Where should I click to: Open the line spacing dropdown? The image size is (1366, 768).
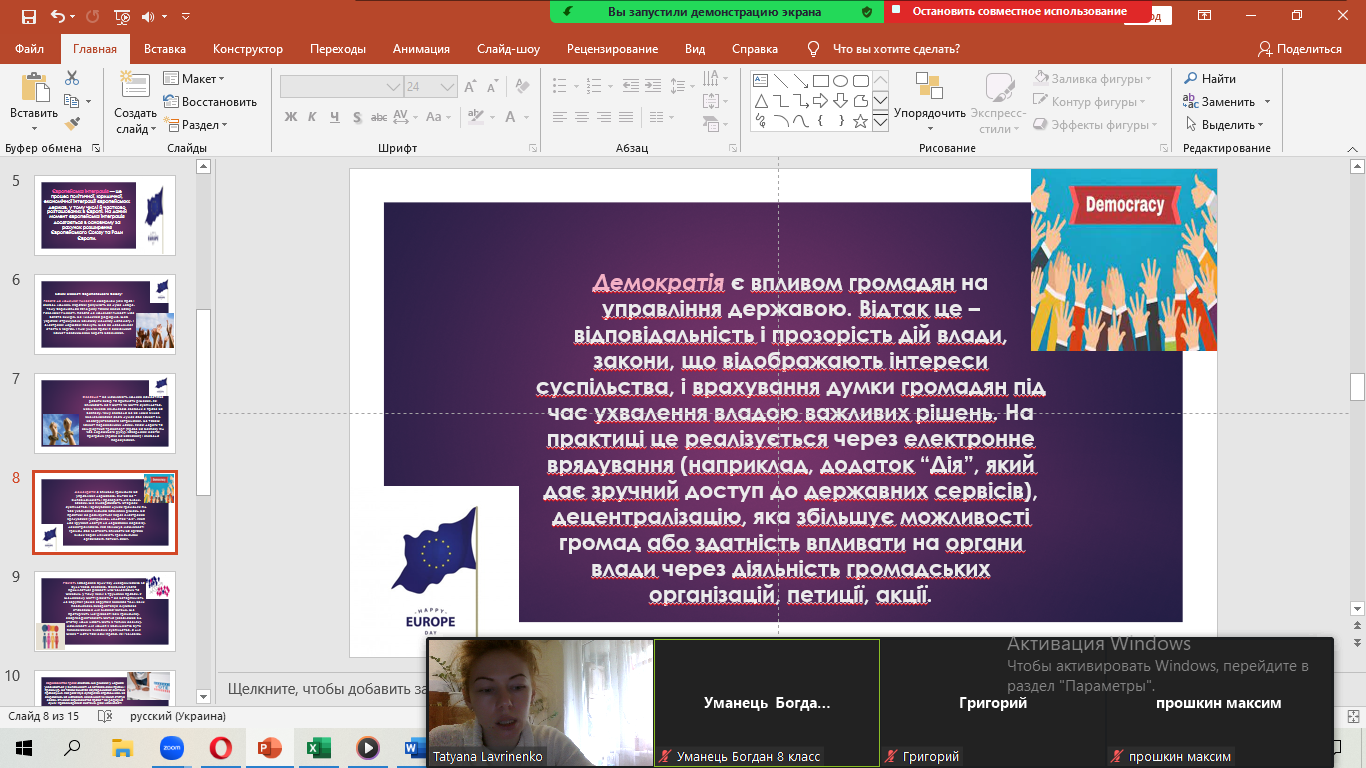tap(681, 86)
